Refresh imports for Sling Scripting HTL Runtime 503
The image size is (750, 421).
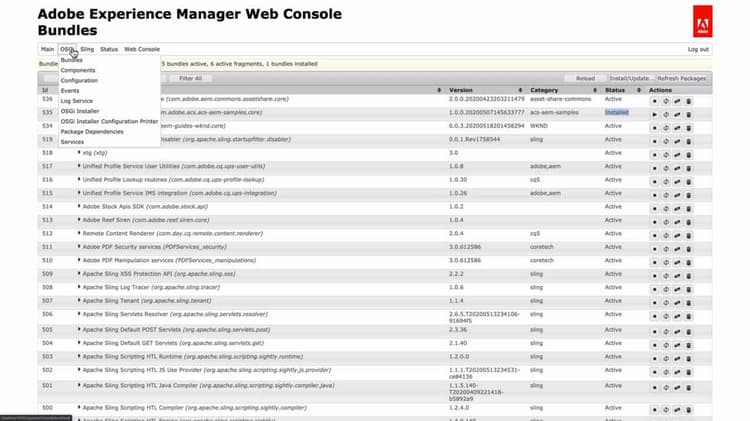(666, 358)
